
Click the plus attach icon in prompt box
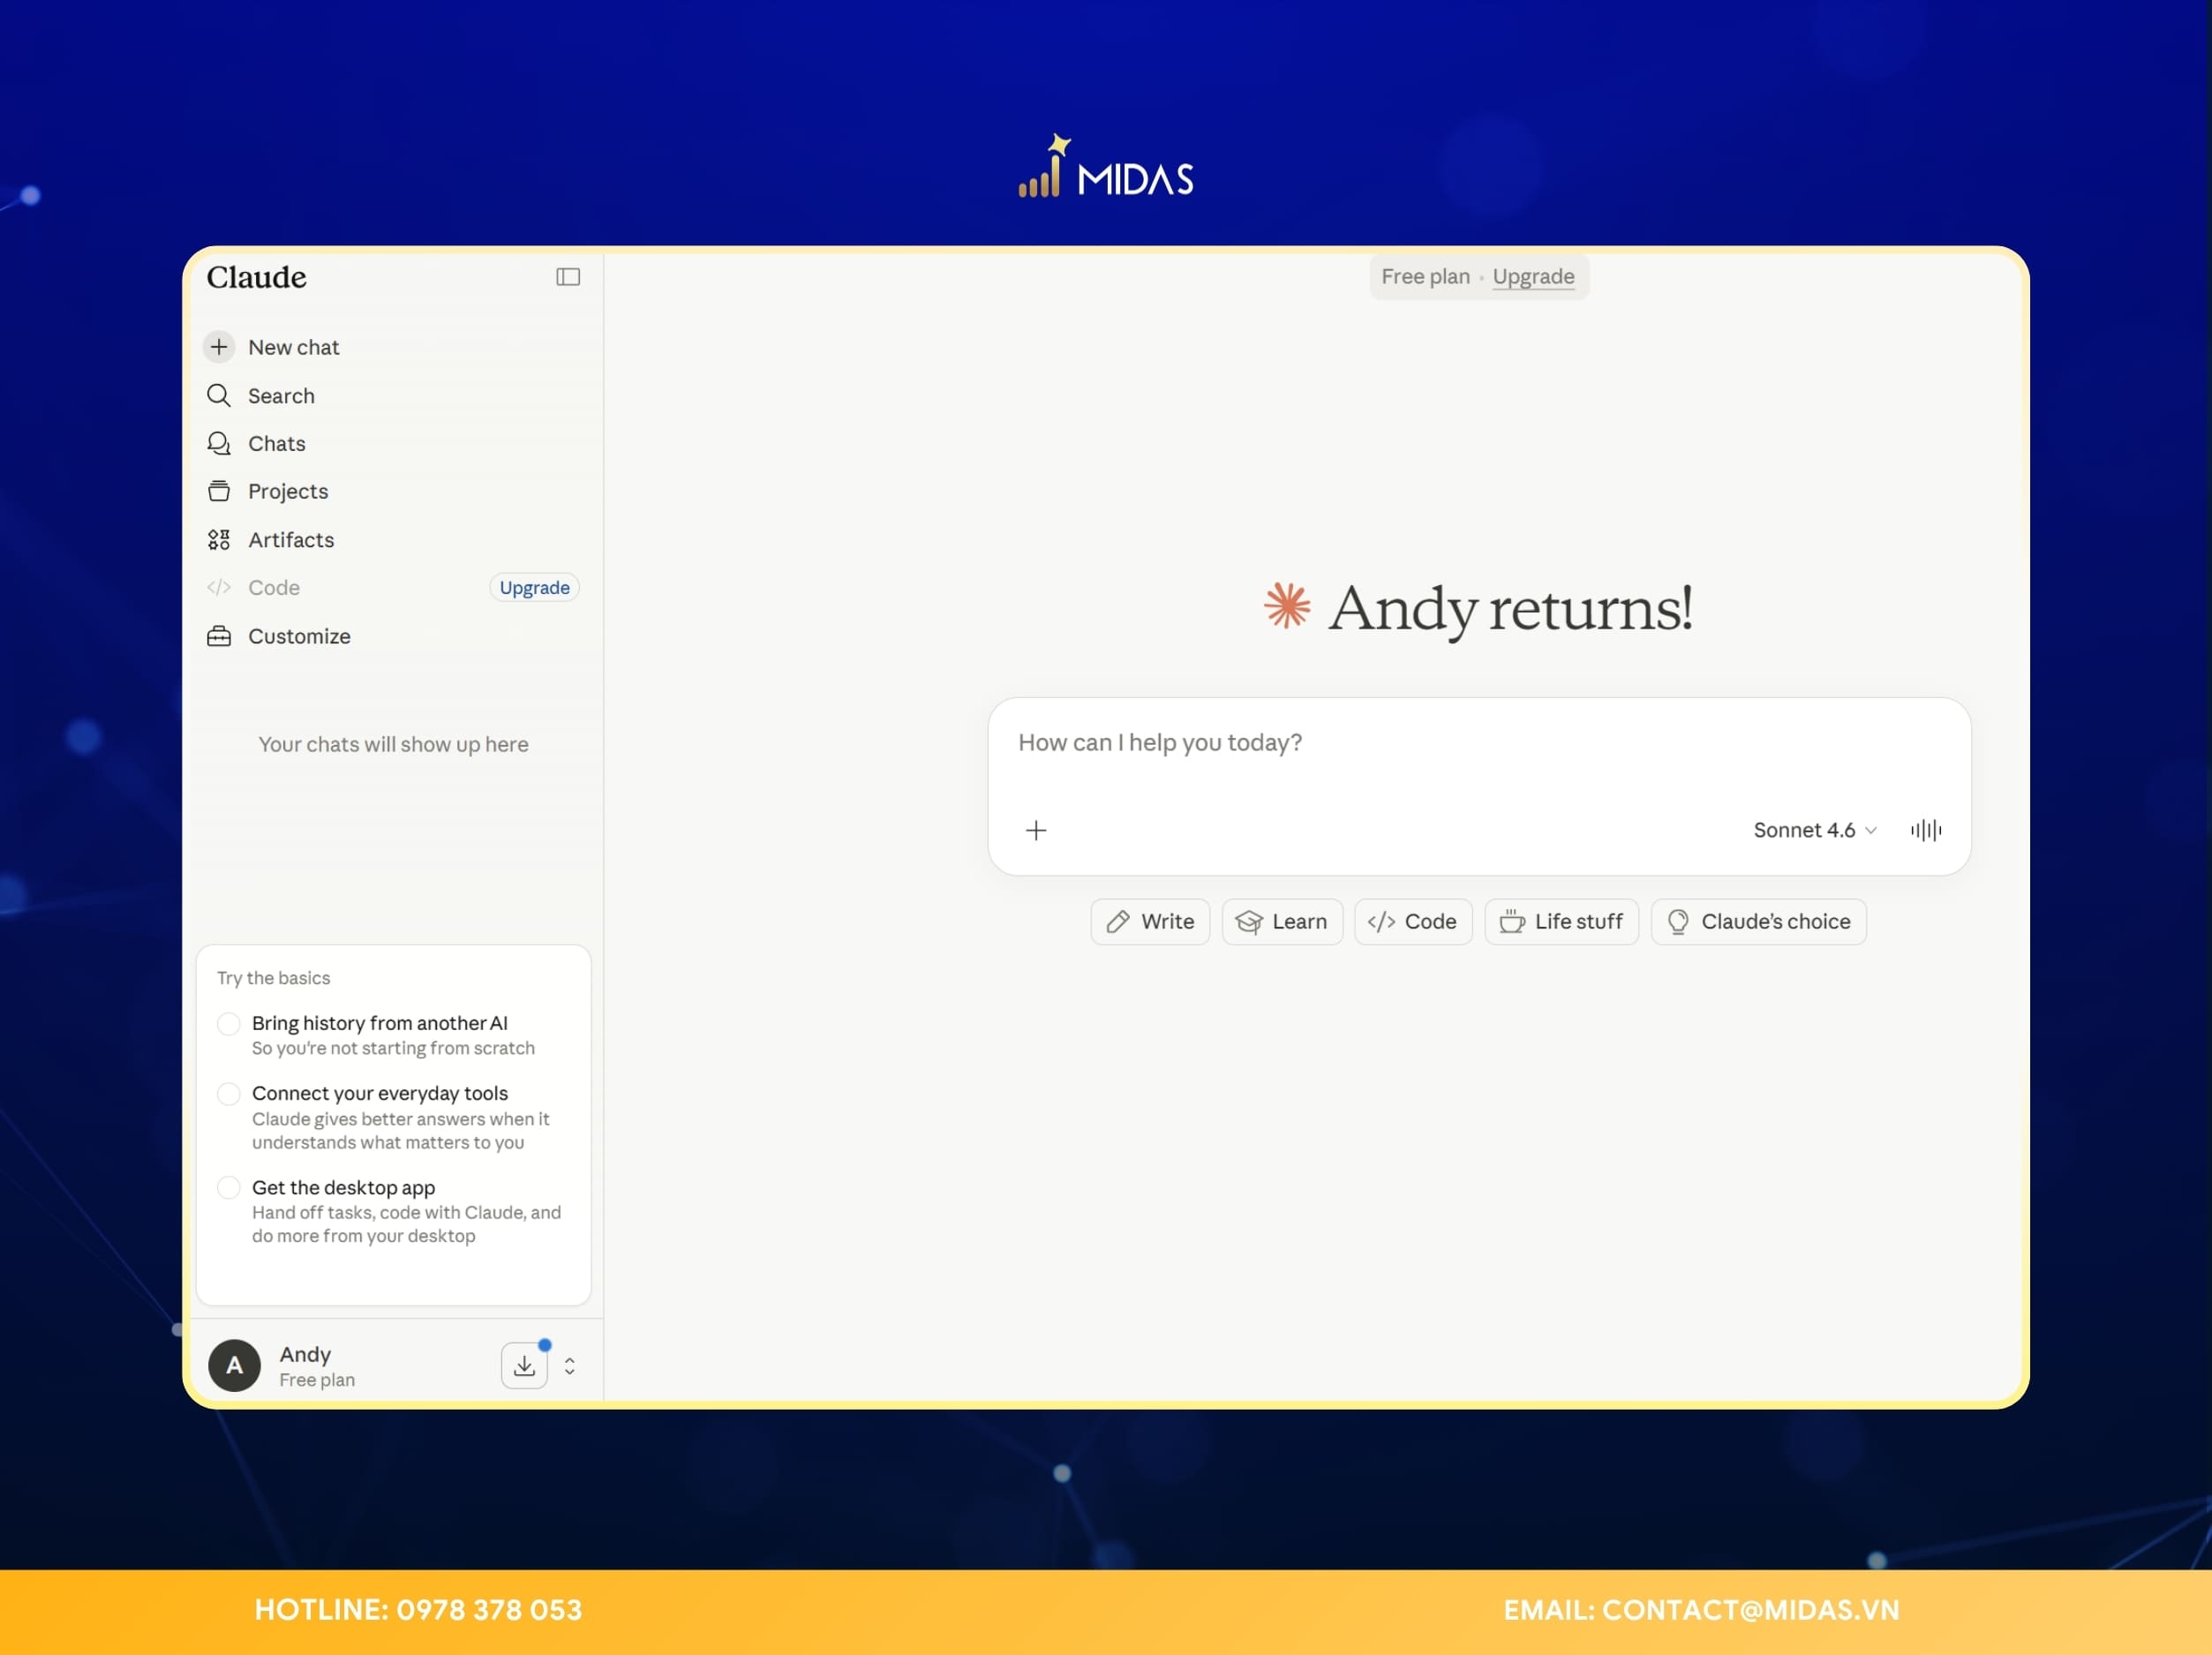1036,830
